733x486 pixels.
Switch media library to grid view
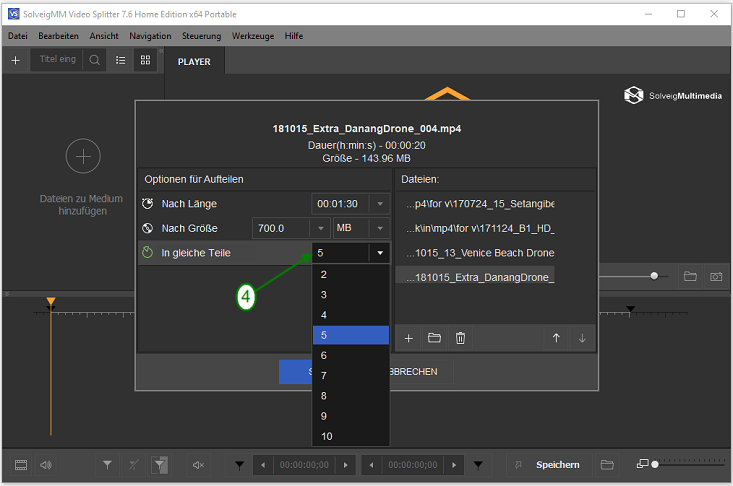click(145, 60)
